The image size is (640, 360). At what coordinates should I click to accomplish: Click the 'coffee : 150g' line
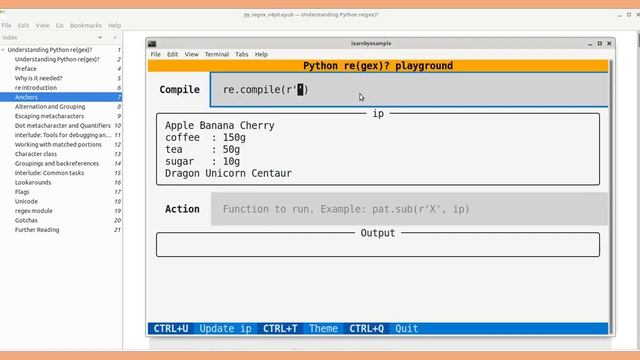(205, 138)
